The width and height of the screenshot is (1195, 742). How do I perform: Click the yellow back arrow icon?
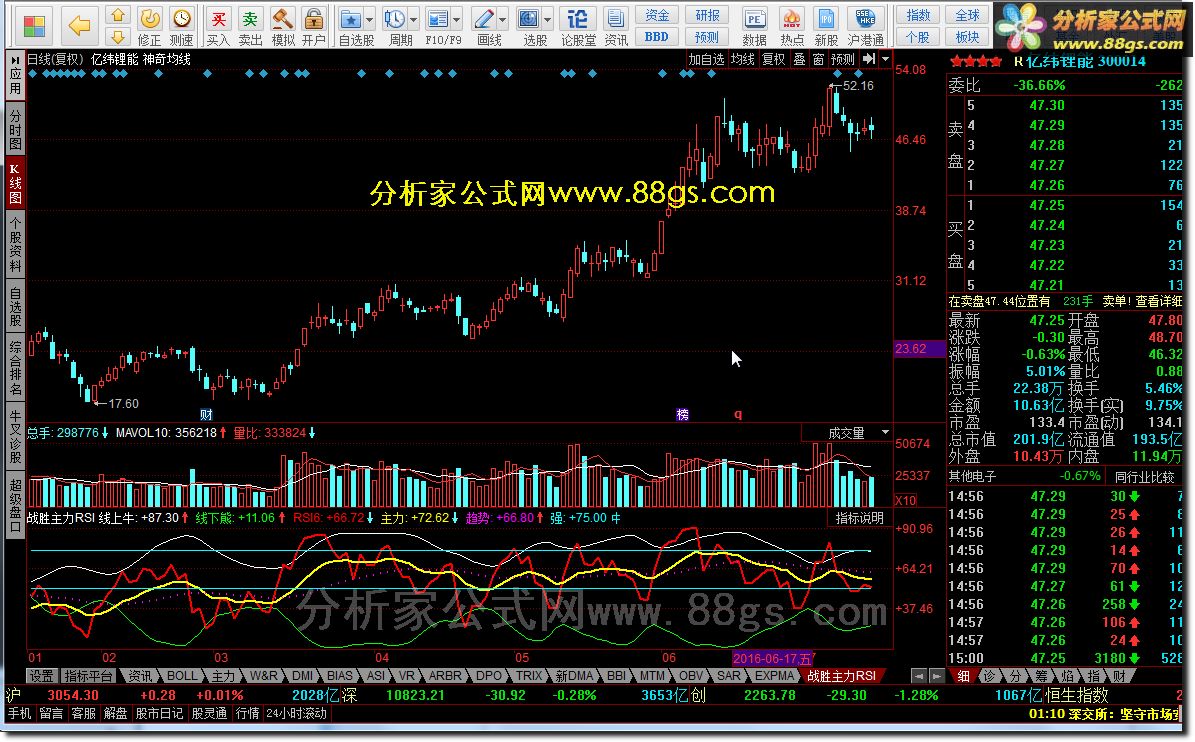(79, 26)
